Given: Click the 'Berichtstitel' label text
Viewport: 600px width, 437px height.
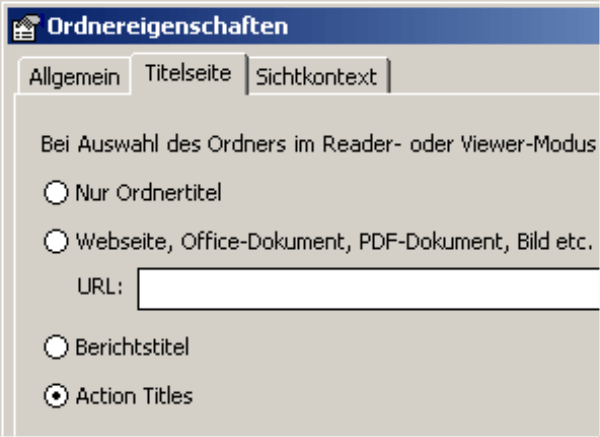Looking at the screenshot, I should coord(132,347).
